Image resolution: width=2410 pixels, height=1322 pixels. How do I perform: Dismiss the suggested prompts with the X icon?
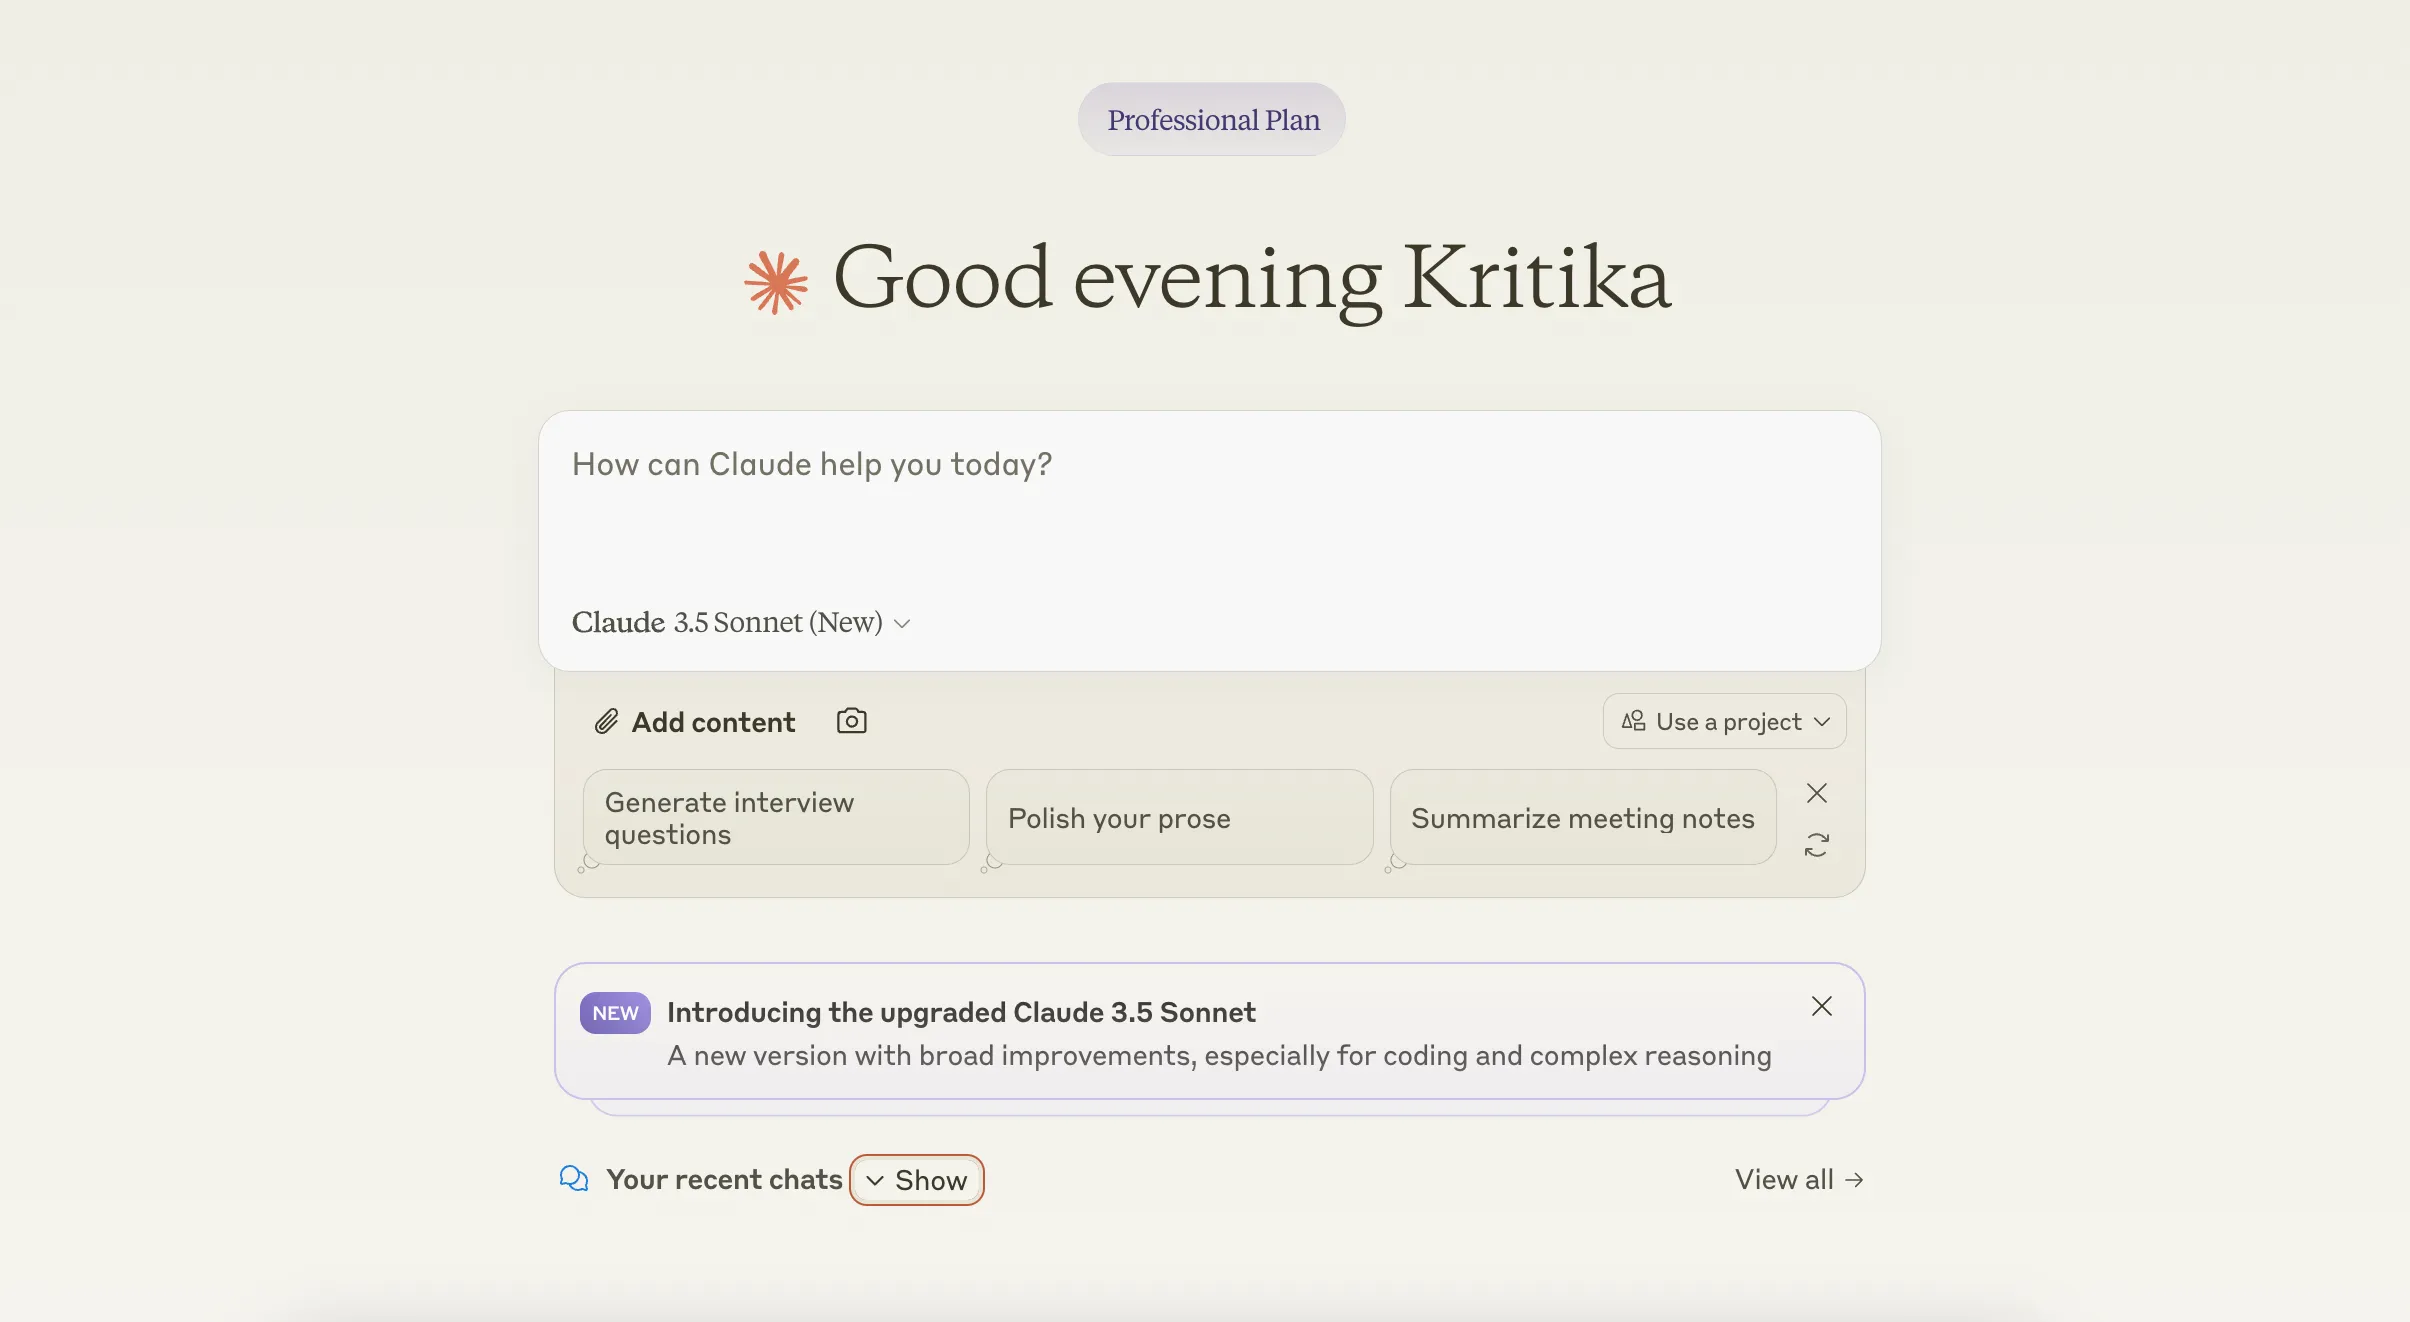[x=1817, y=793]
